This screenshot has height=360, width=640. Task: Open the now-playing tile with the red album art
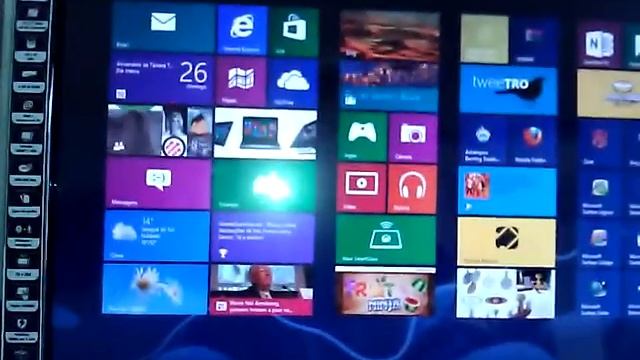[507, 191]
